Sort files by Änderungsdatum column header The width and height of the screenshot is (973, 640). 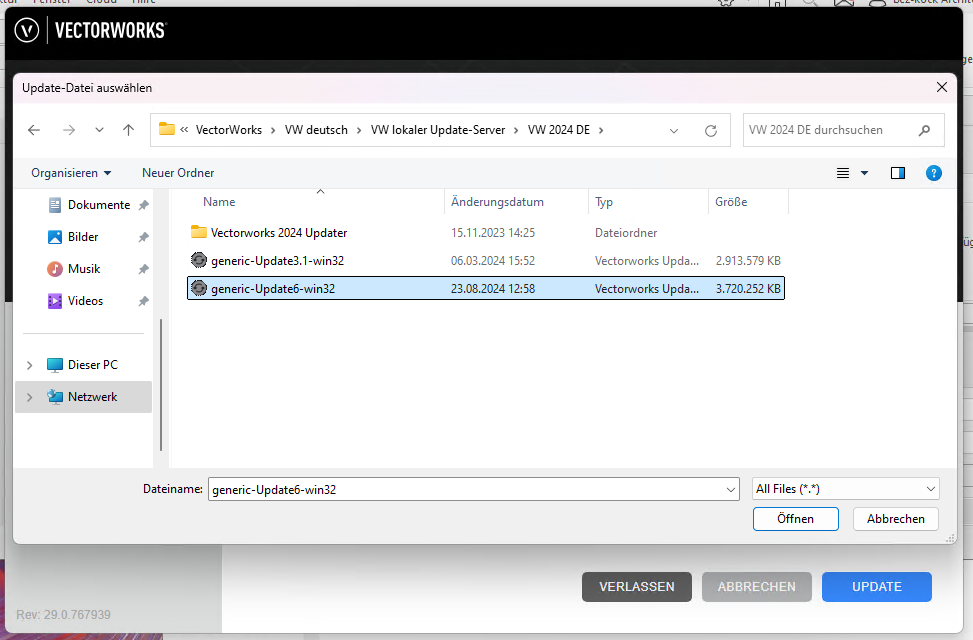(x=497, y=202)
